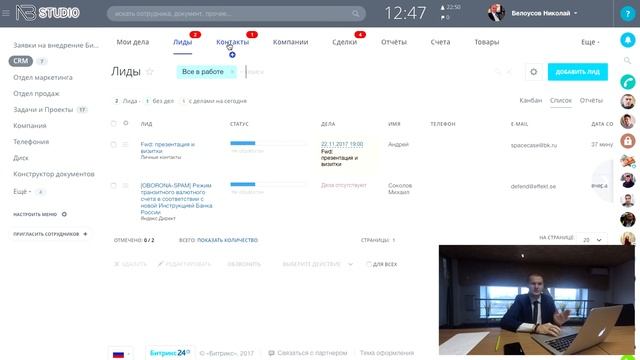This screenshot has height=360, width=640.
Task: Open the Компании tab
Action: pos(290,42)
